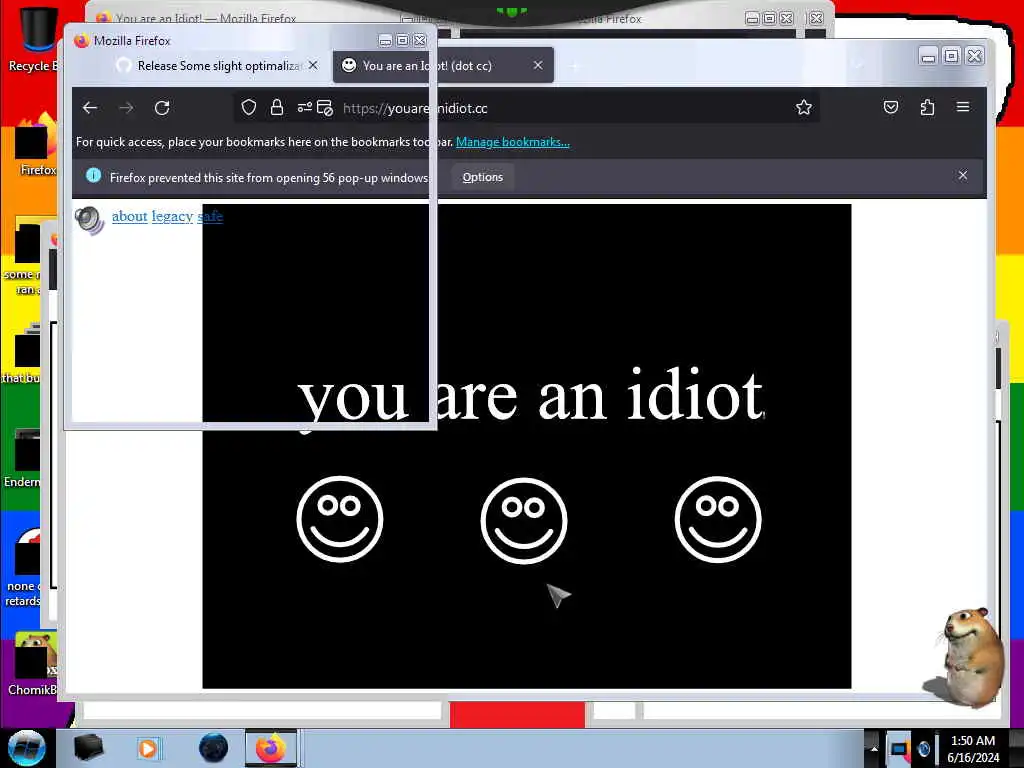
Task: Open the Windows Start orb
Action: tap(27, 748)
